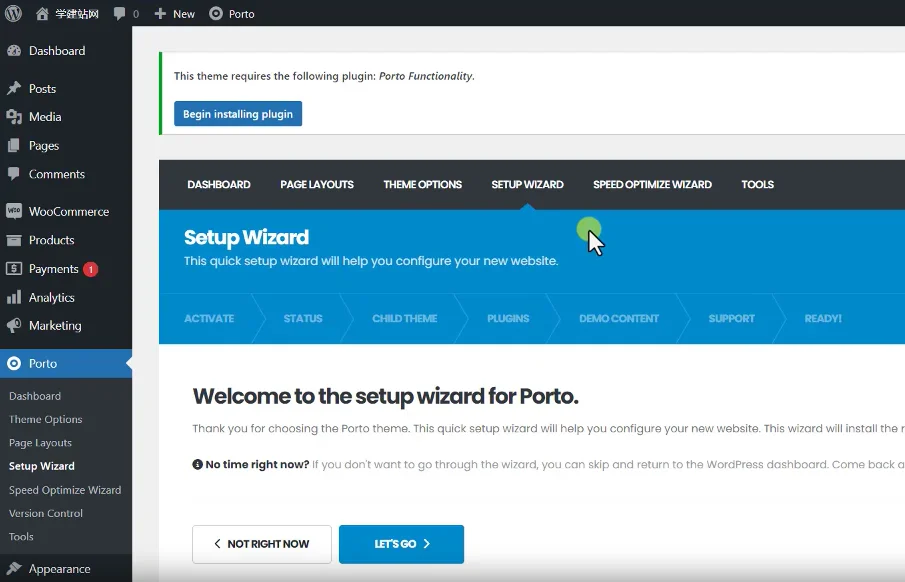Open Version Control submenu item
This screenshot has width=905, height=582.
click(x=46, y=513)
